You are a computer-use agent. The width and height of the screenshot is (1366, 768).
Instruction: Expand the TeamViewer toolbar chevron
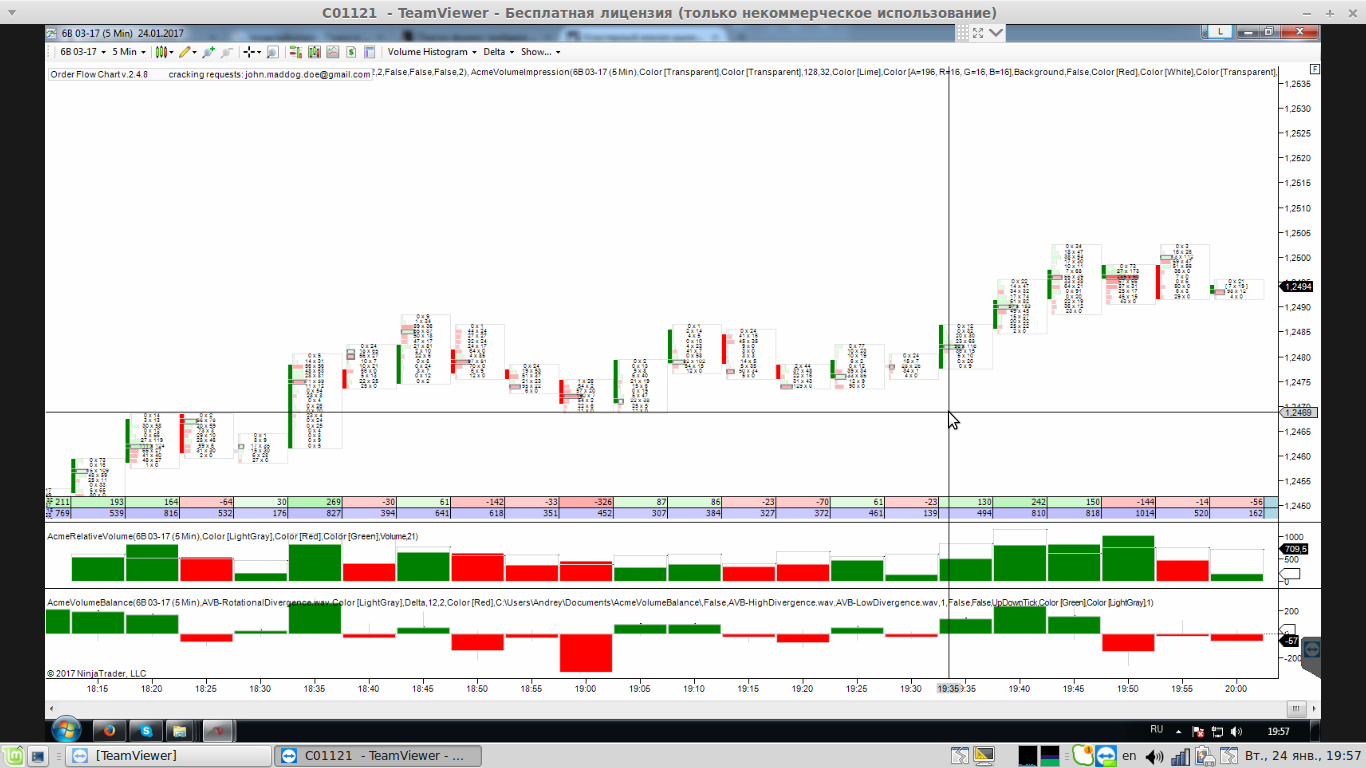(x=996, y=32)
